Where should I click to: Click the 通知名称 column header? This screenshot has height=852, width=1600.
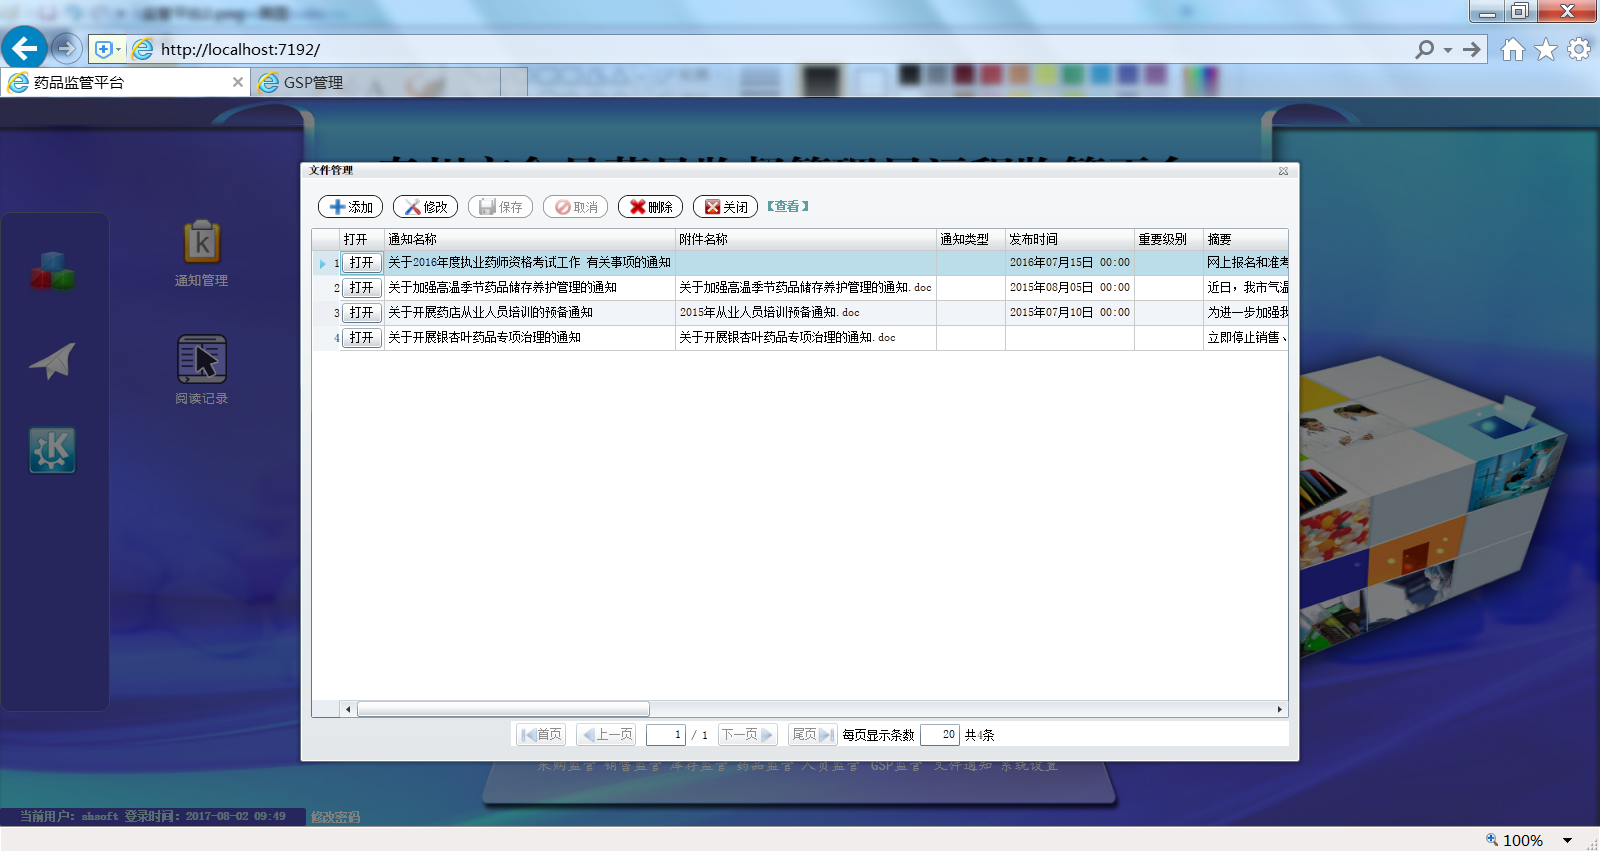click(x=530, y=240)
